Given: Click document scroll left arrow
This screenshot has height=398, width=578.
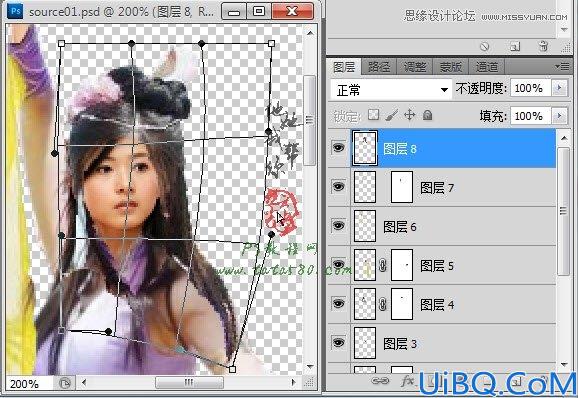Looking at the screenshot, I should 84,383.
